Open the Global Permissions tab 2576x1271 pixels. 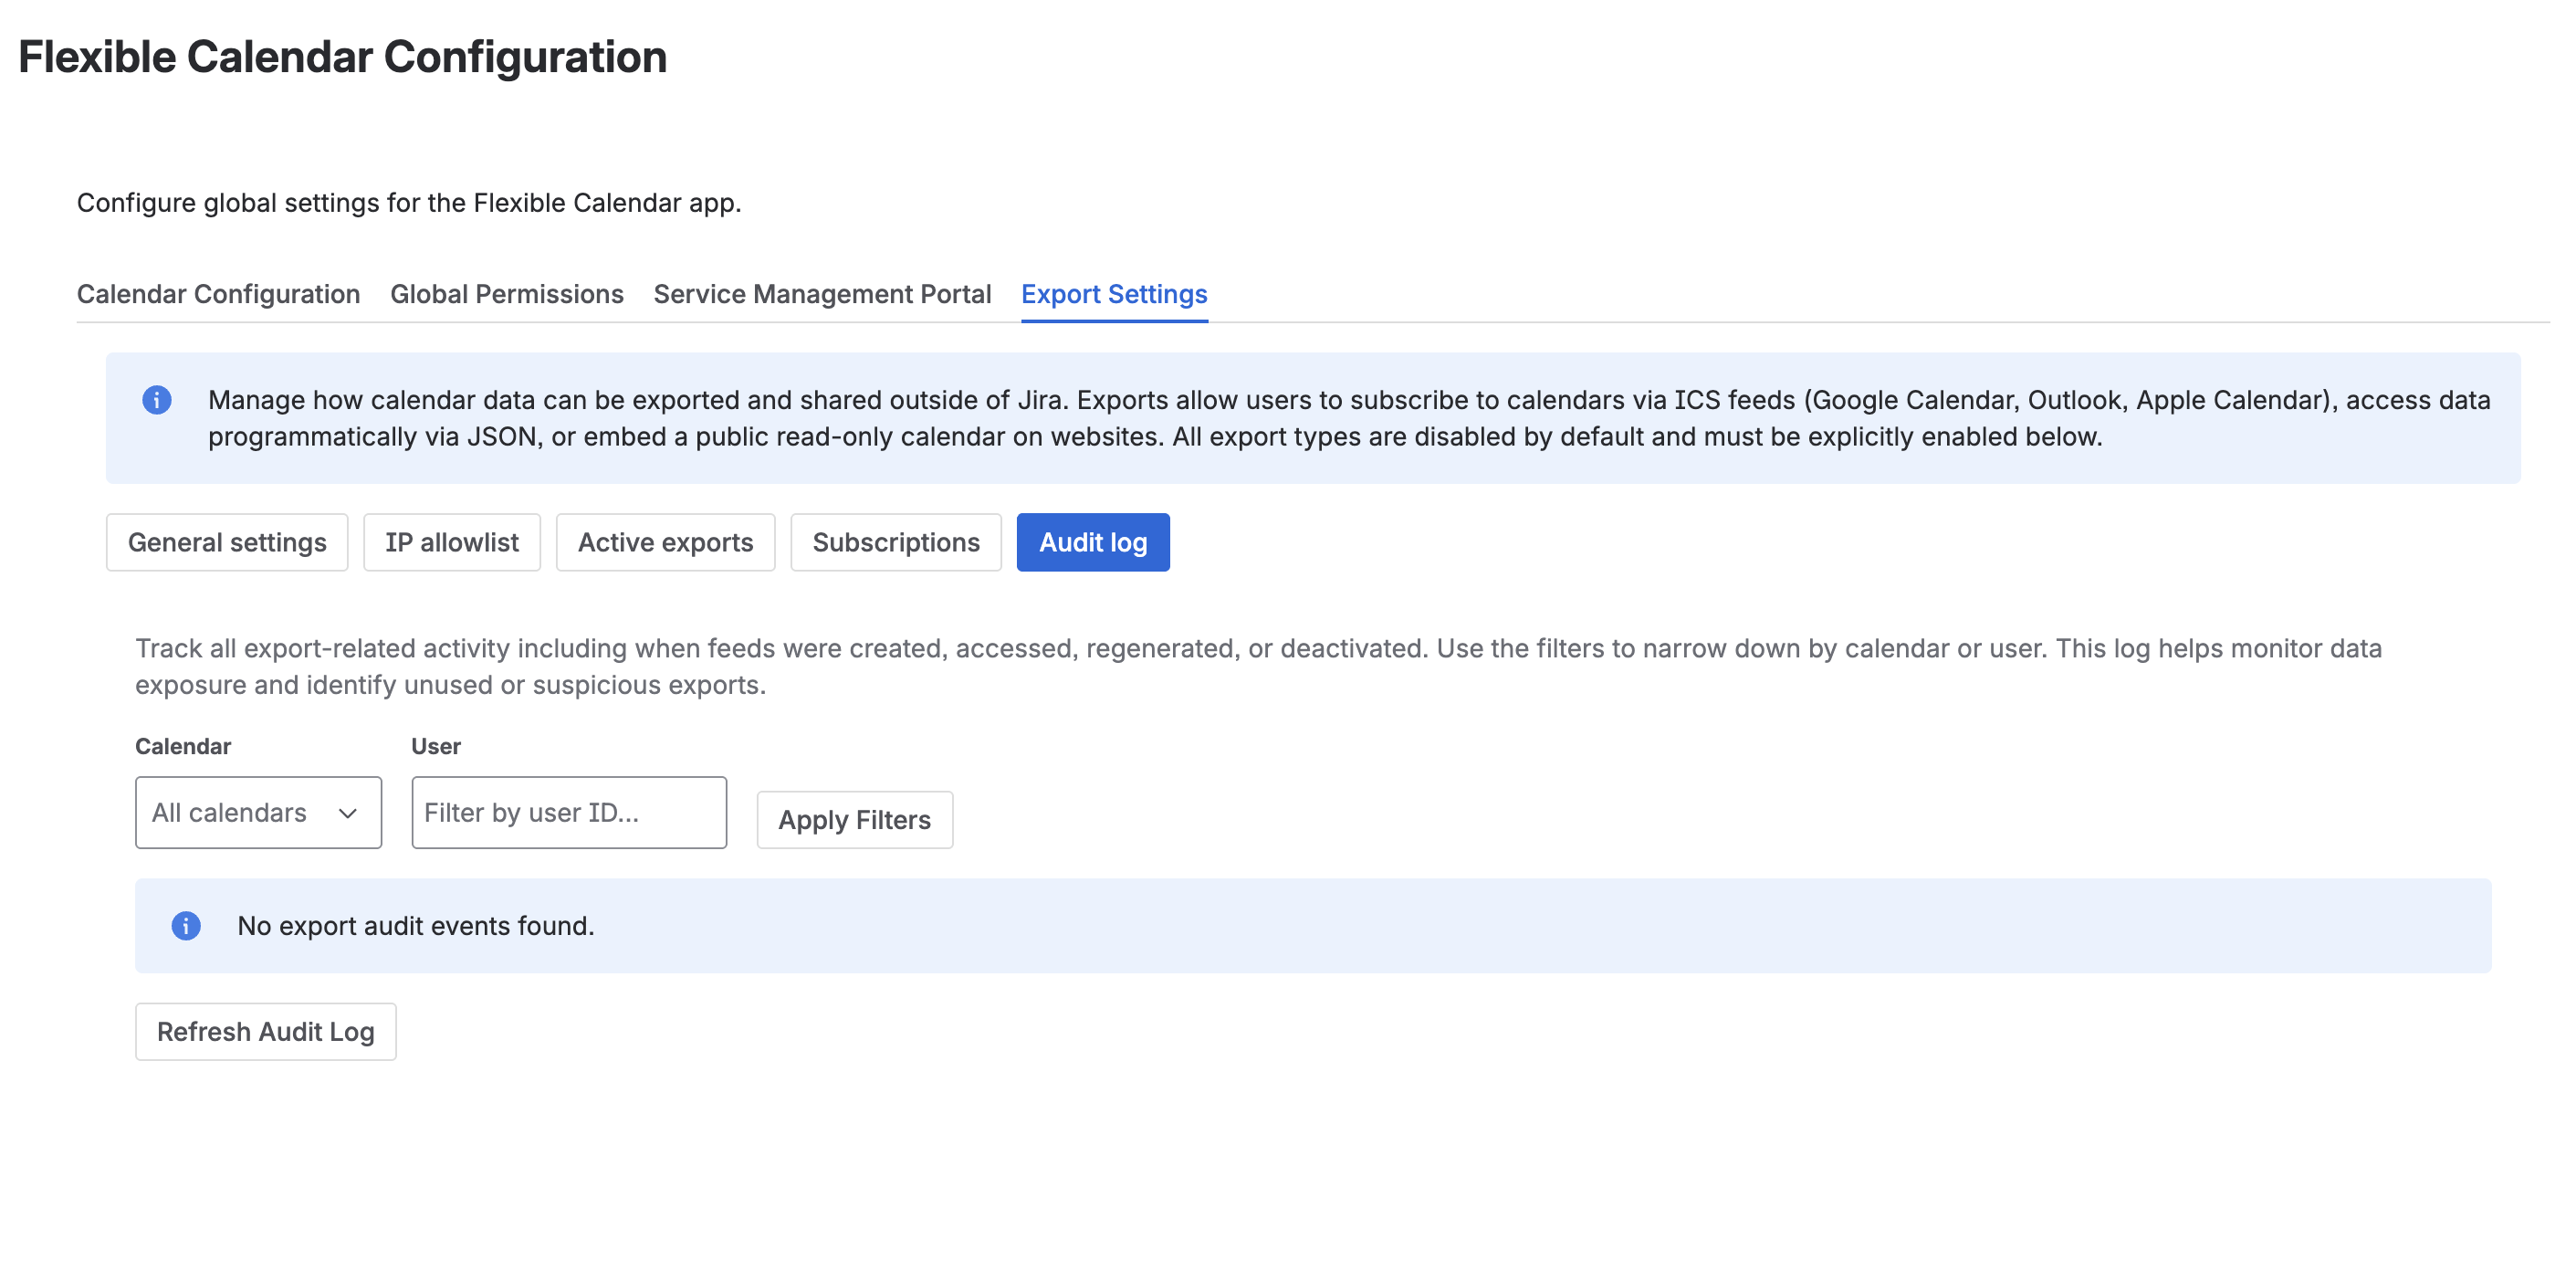(507, 293)
